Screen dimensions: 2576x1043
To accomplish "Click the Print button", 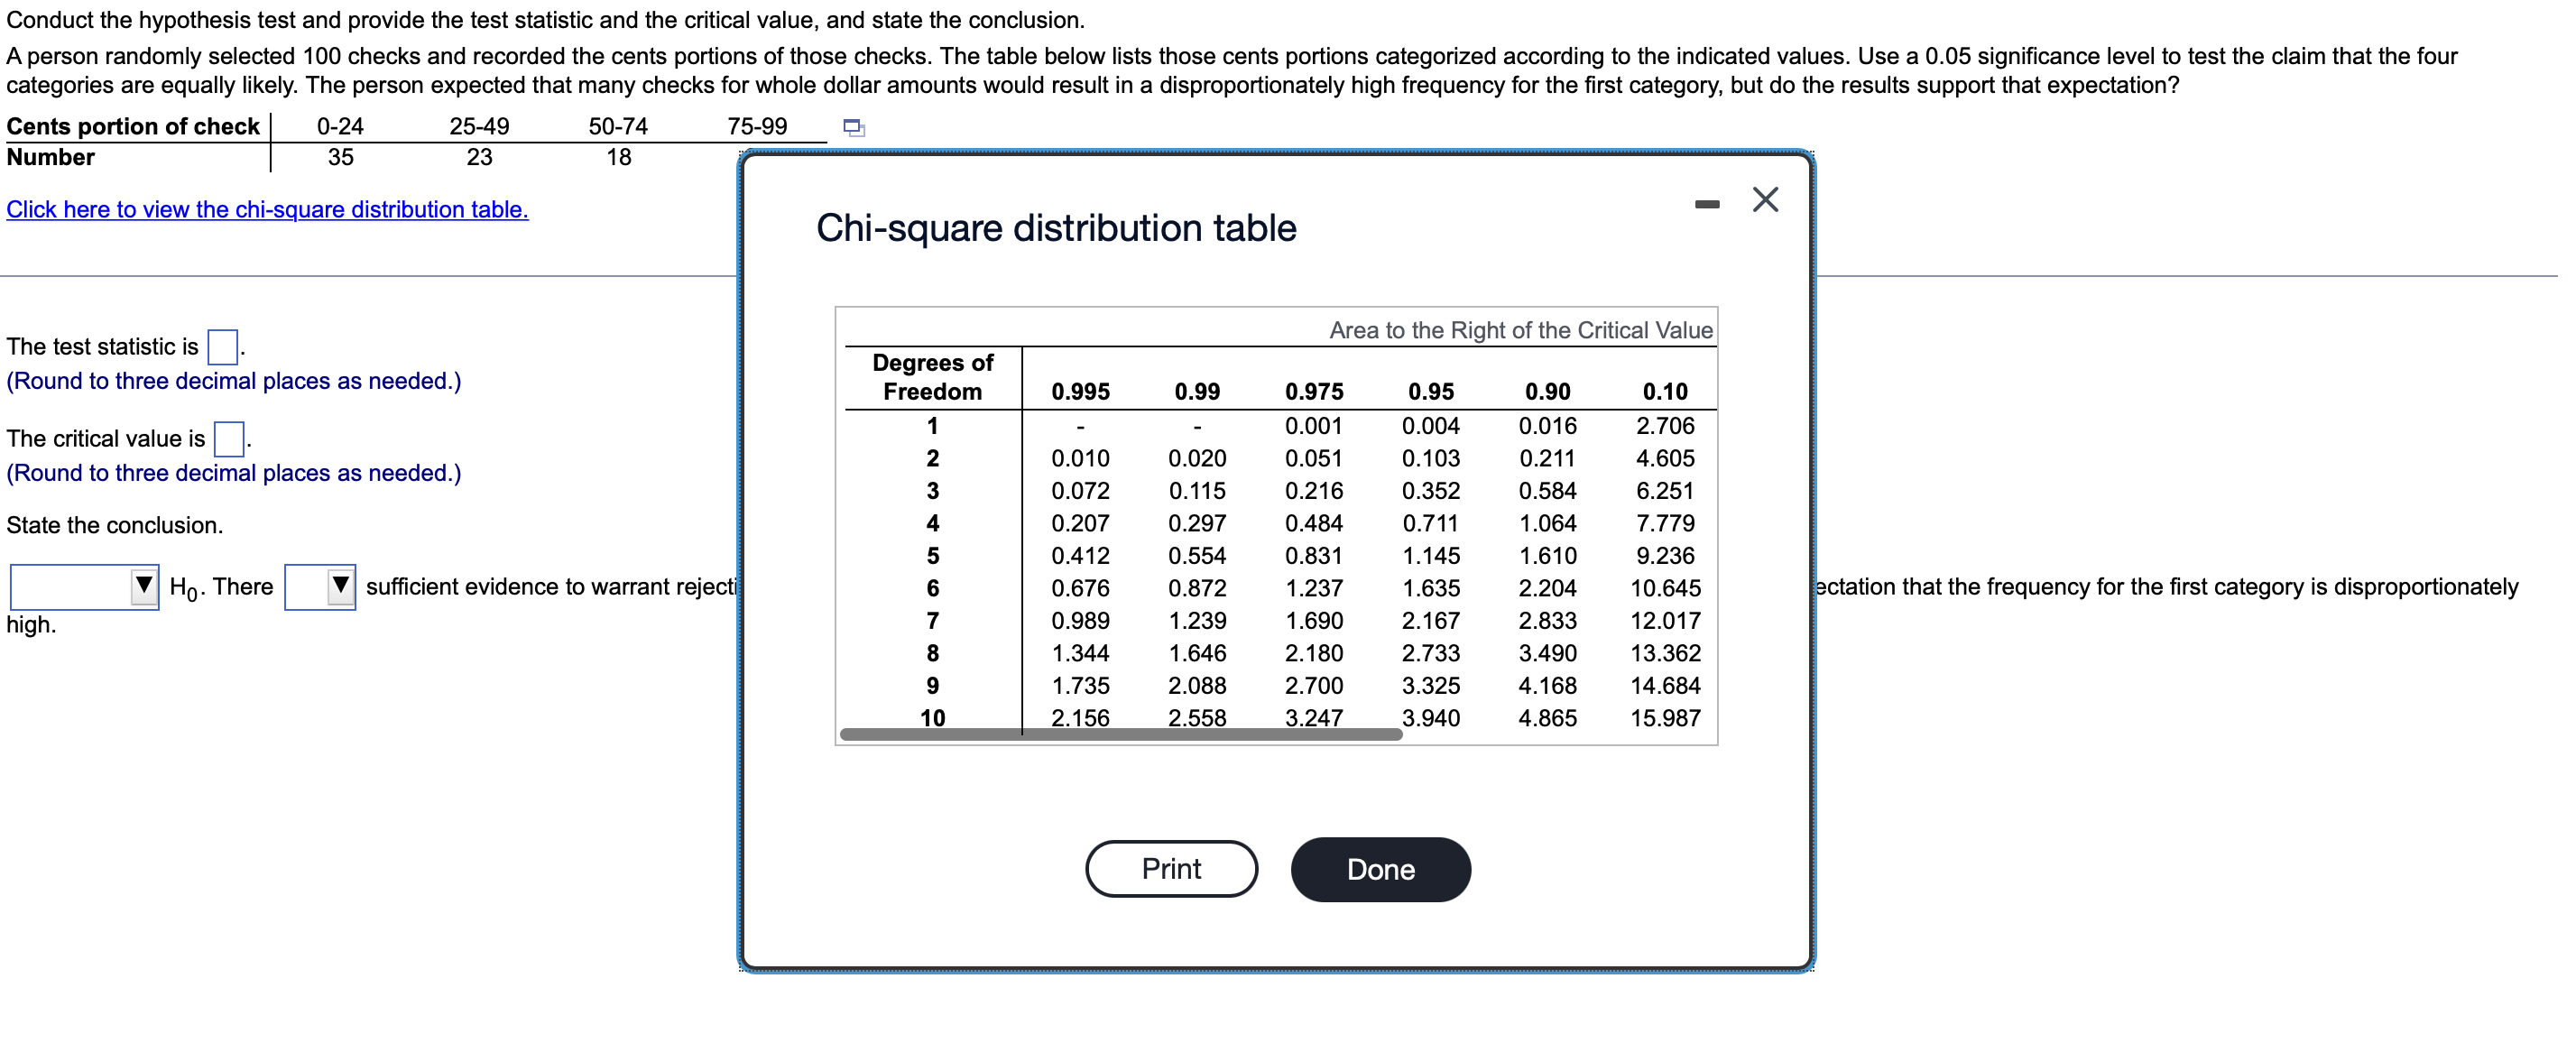I will tap(1171, 868).
